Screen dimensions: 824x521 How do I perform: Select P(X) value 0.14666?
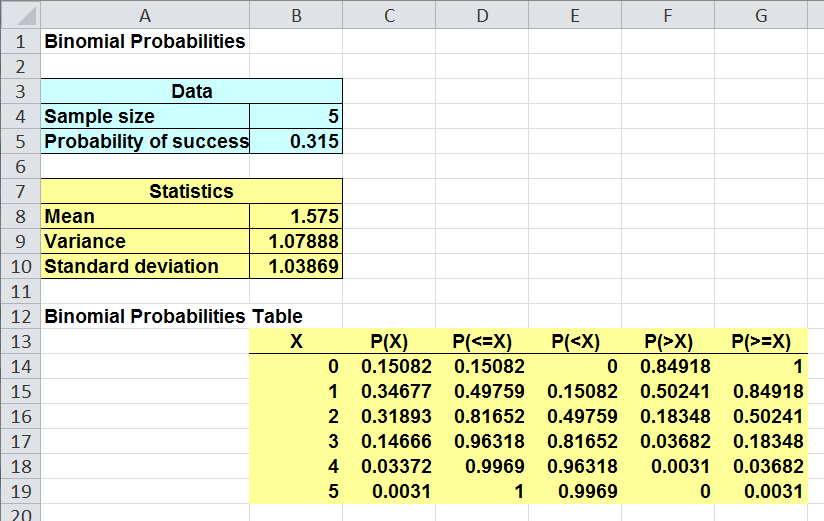coord(389,441)
